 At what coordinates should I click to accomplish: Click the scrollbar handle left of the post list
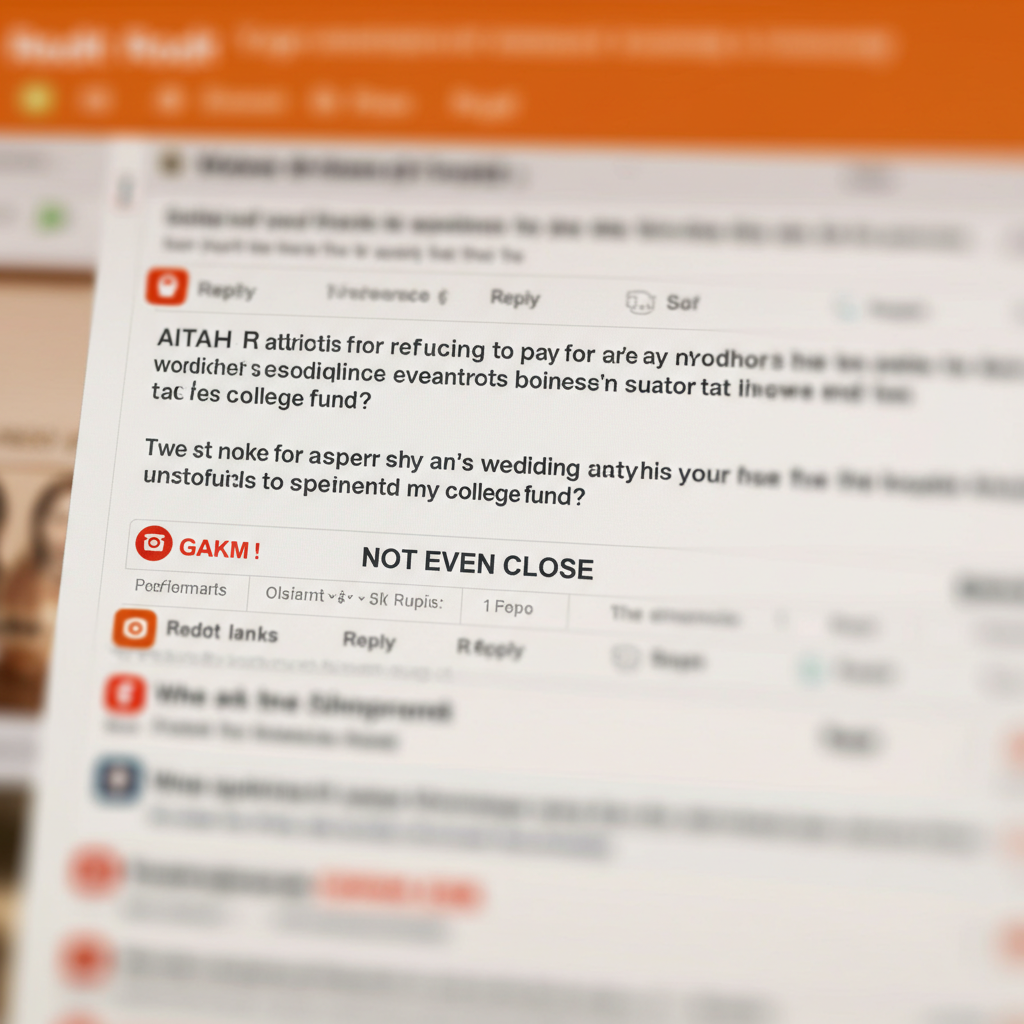[x=124, y=191]
